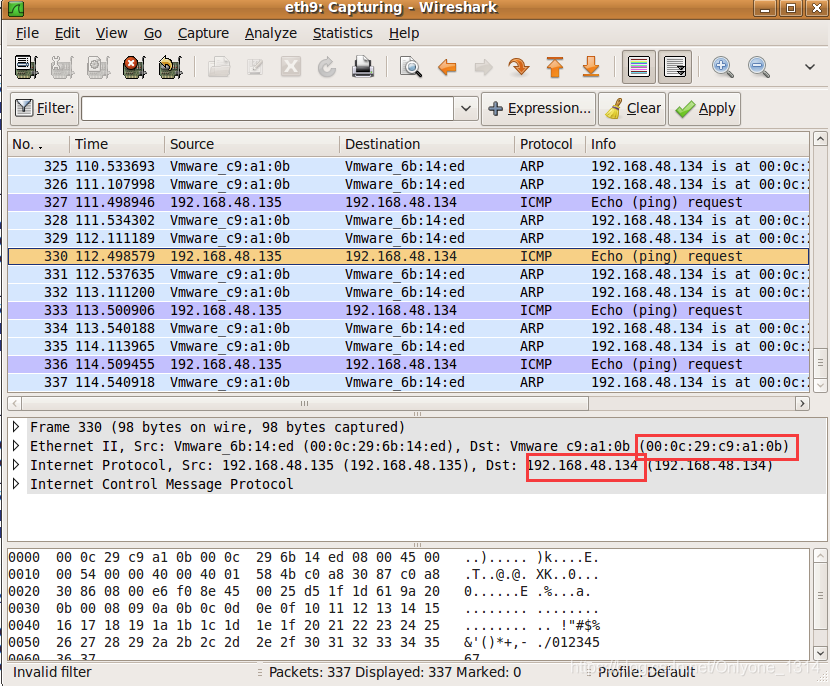Show more toolbar items chevron

809,67
